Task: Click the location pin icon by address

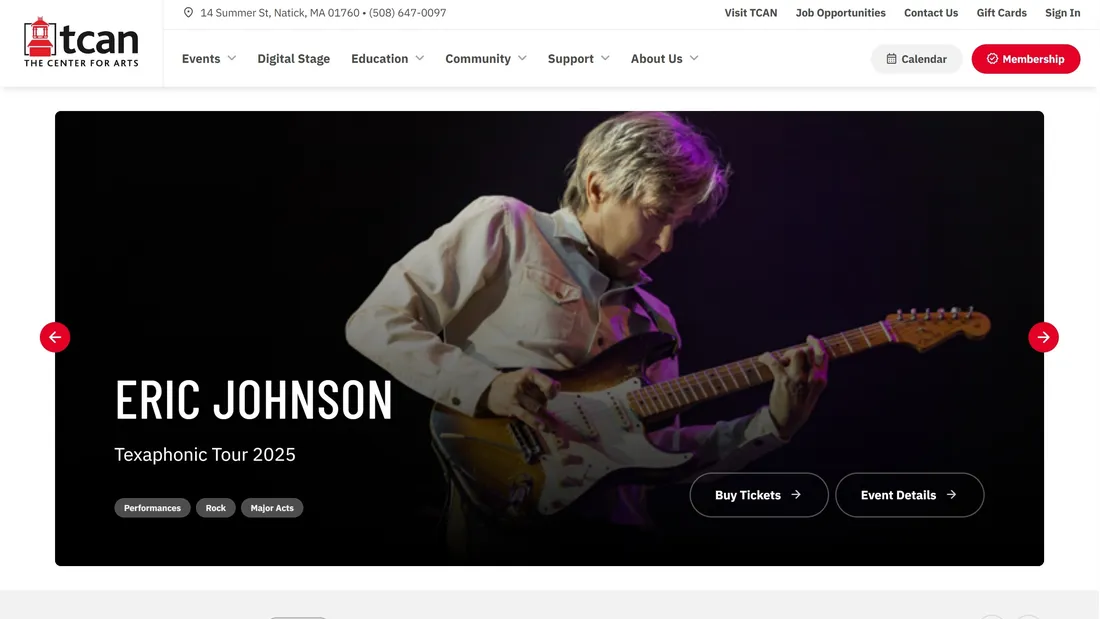Action: tap(188, 13)
